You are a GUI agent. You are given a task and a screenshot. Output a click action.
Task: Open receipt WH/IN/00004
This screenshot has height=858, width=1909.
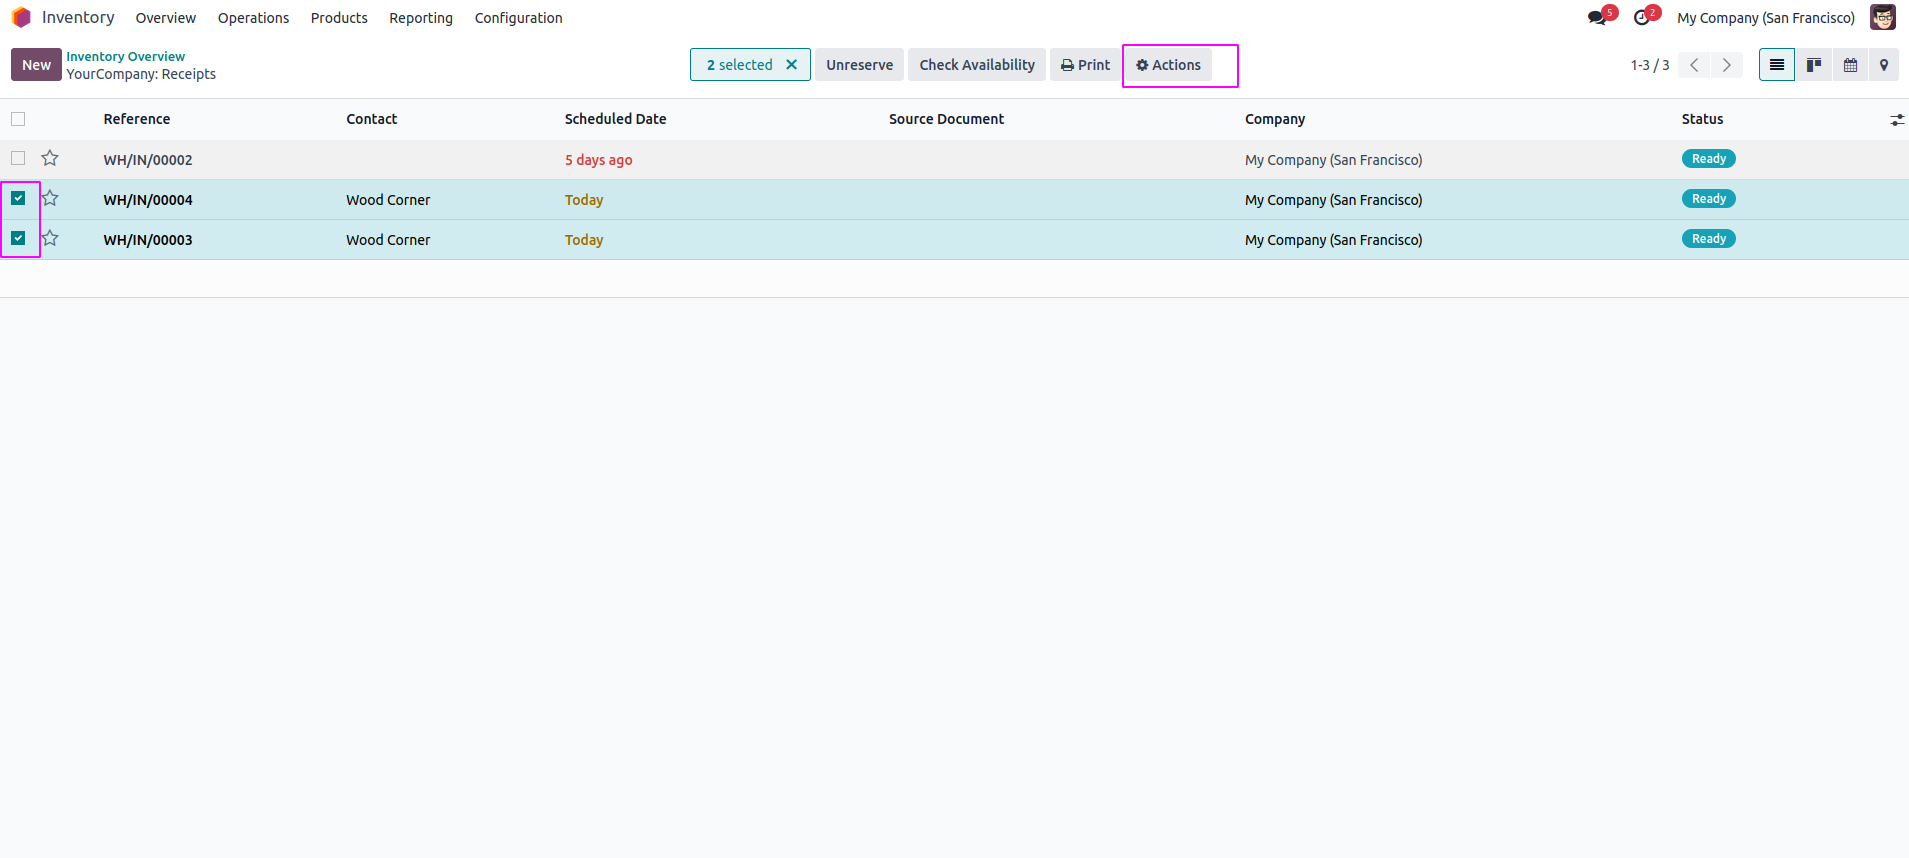coord(148,200)
